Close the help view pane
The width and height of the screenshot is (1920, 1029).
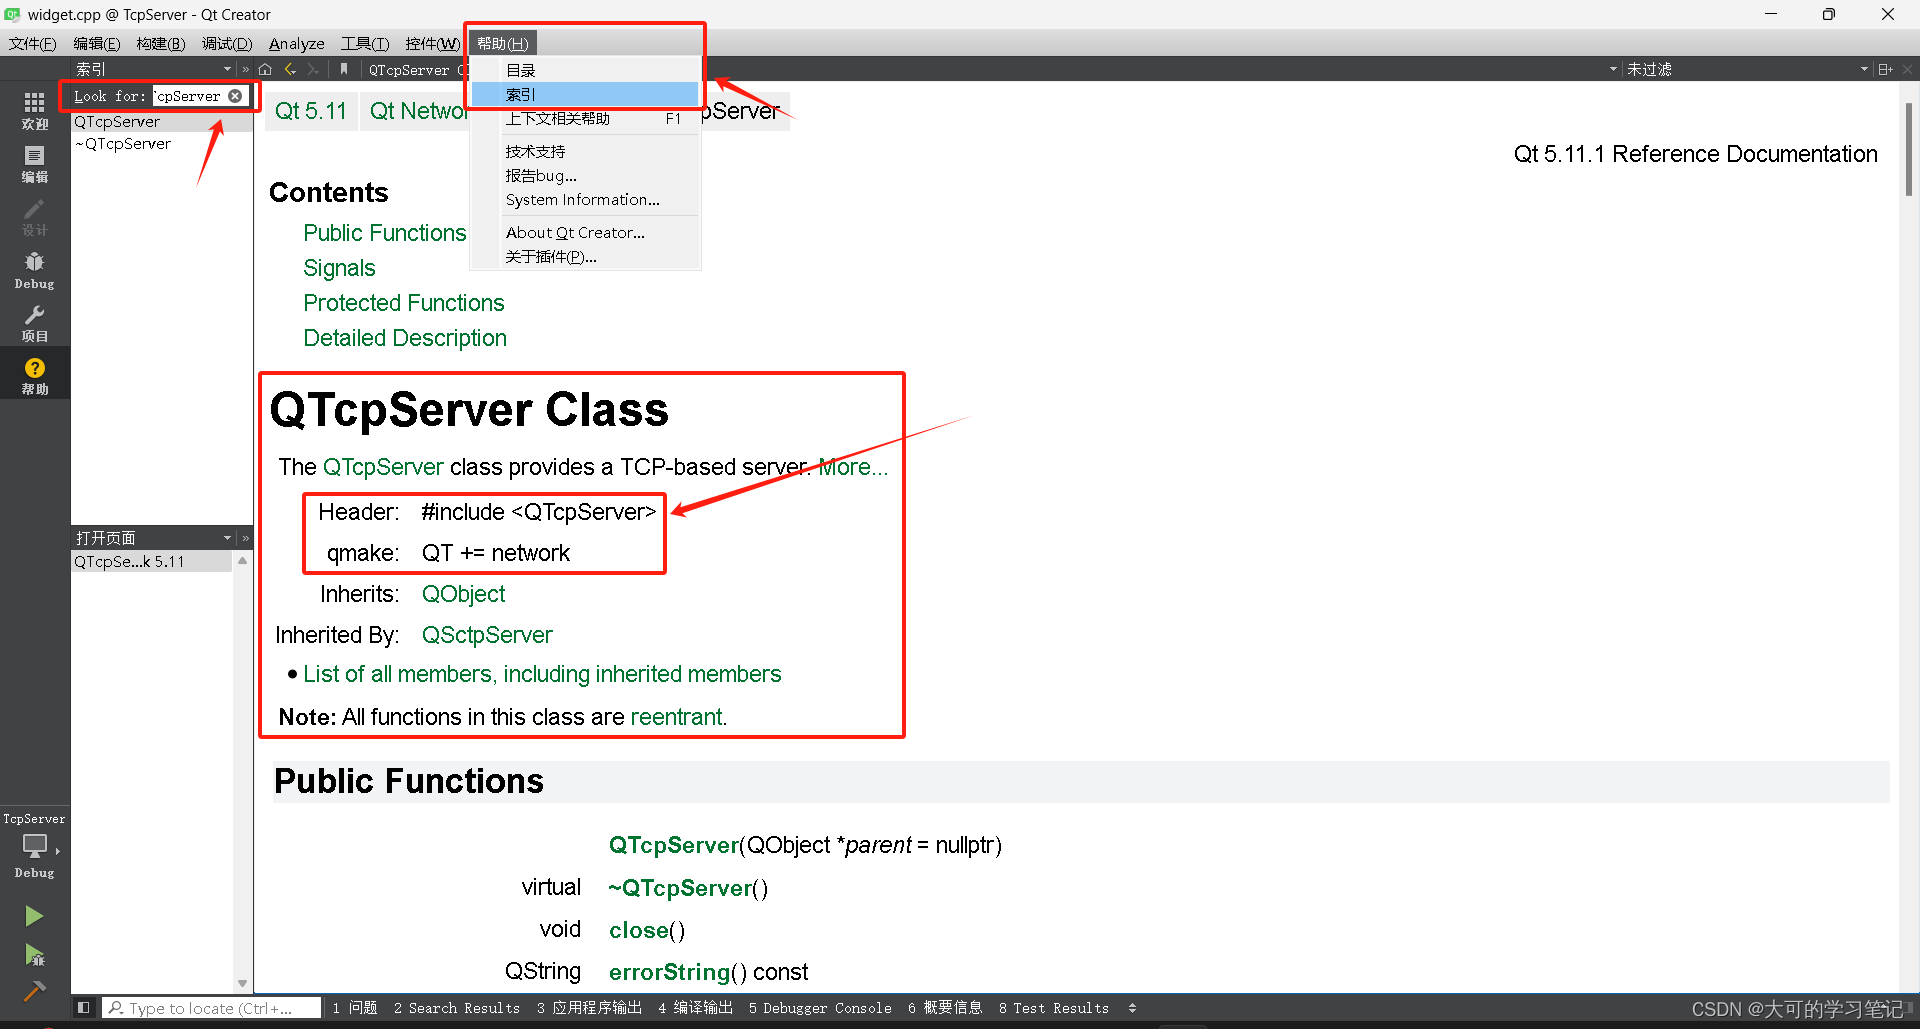coord(1908,69)
